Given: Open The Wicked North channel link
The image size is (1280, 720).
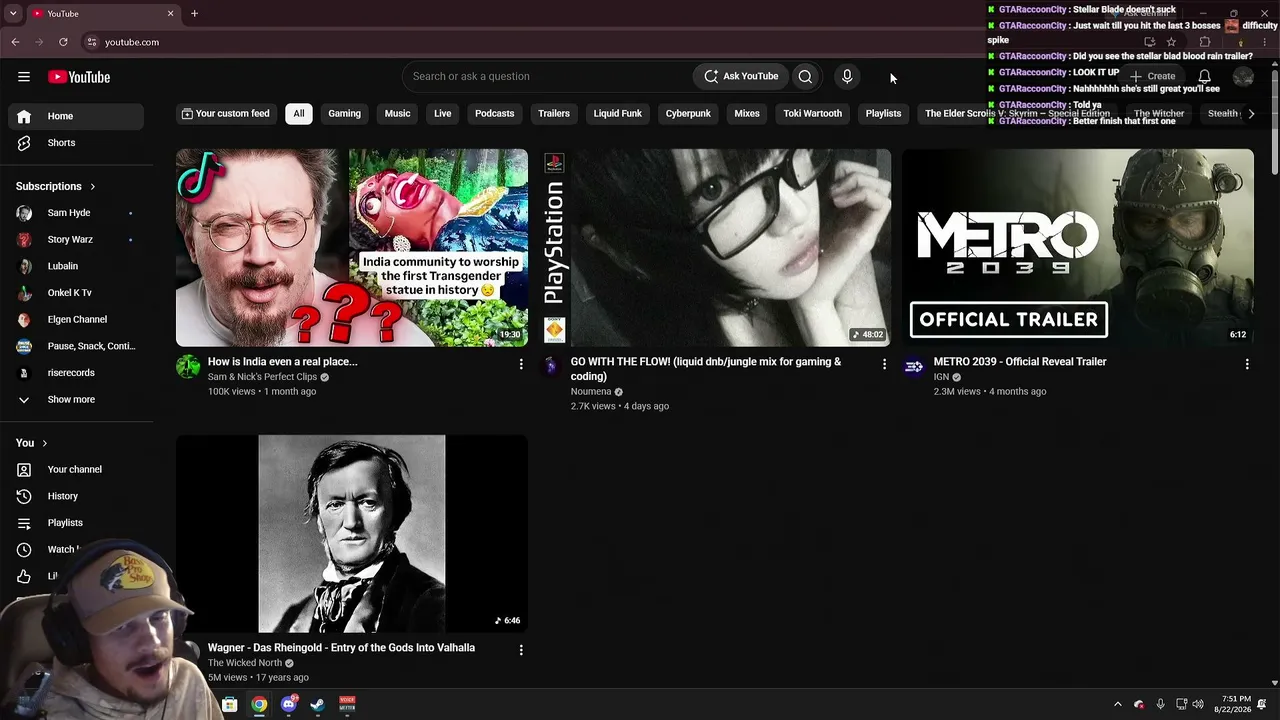Looking at the screenshot, I should click(x=245, y=663).
